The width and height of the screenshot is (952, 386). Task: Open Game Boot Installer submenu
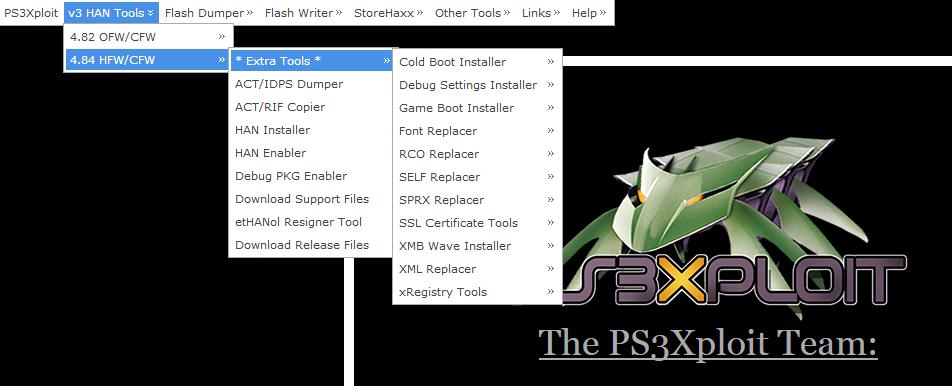click(477, 108)
